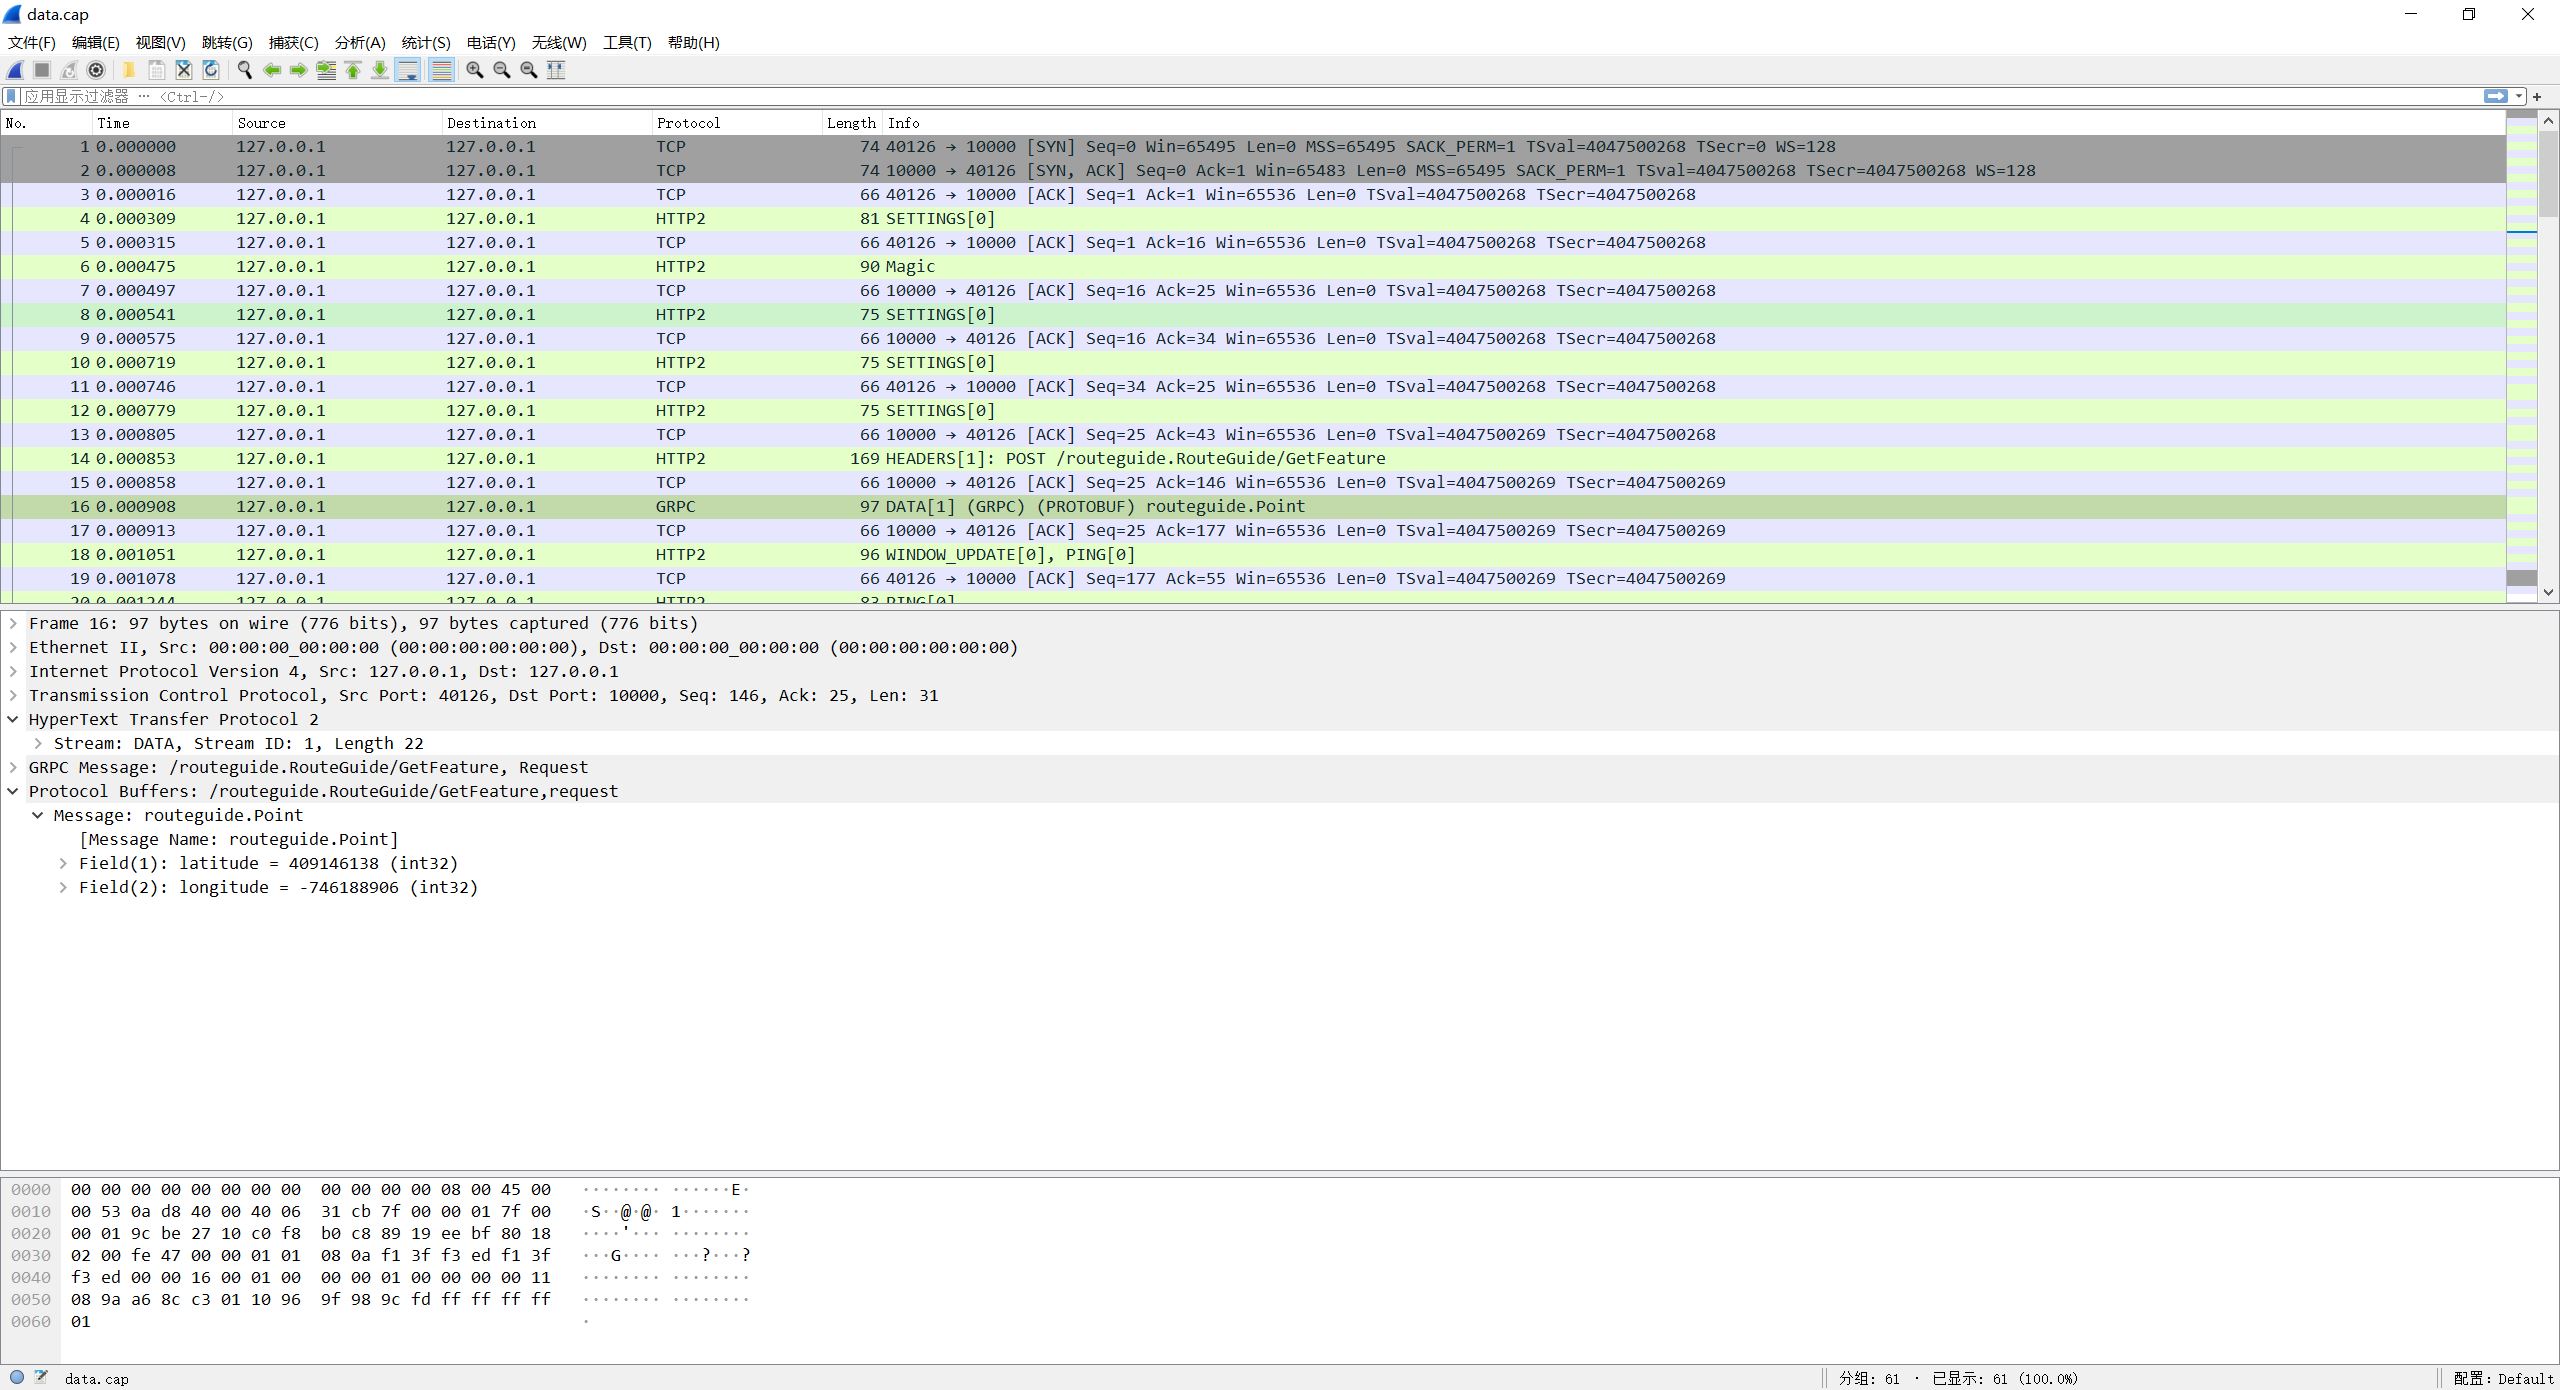Sort by the Info column header
Image resolution: width=2560 pixels, height=1390 pixels.
(1694, 123)
